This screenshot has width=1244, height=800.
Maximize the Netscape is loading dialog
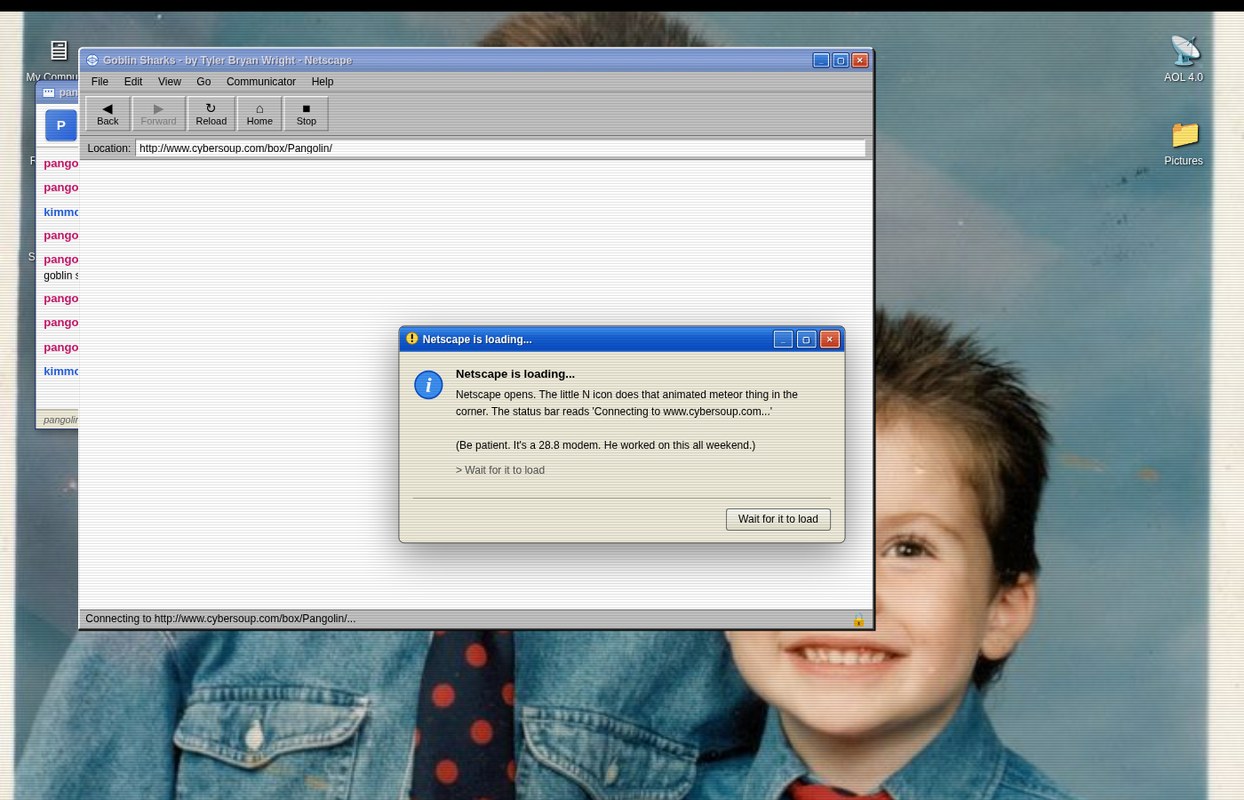[806, 340]
